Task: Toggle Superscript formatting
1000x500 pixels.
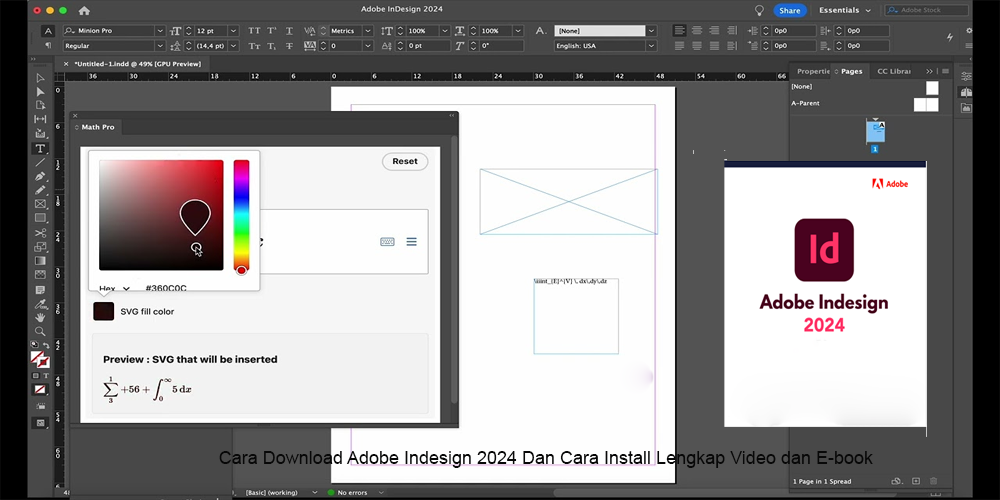Action: click(x=272, y=31)
